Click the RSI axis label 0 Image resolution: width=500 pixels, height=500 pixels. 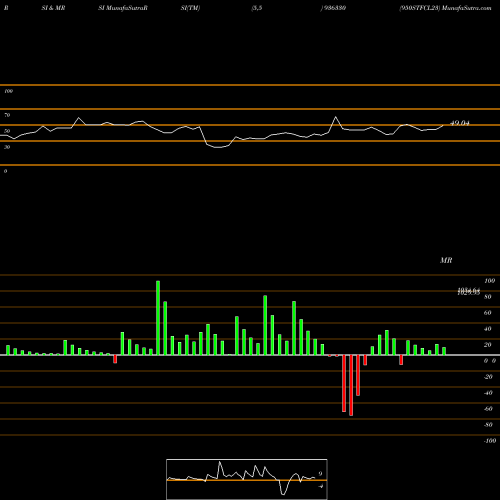click(5, 171)
